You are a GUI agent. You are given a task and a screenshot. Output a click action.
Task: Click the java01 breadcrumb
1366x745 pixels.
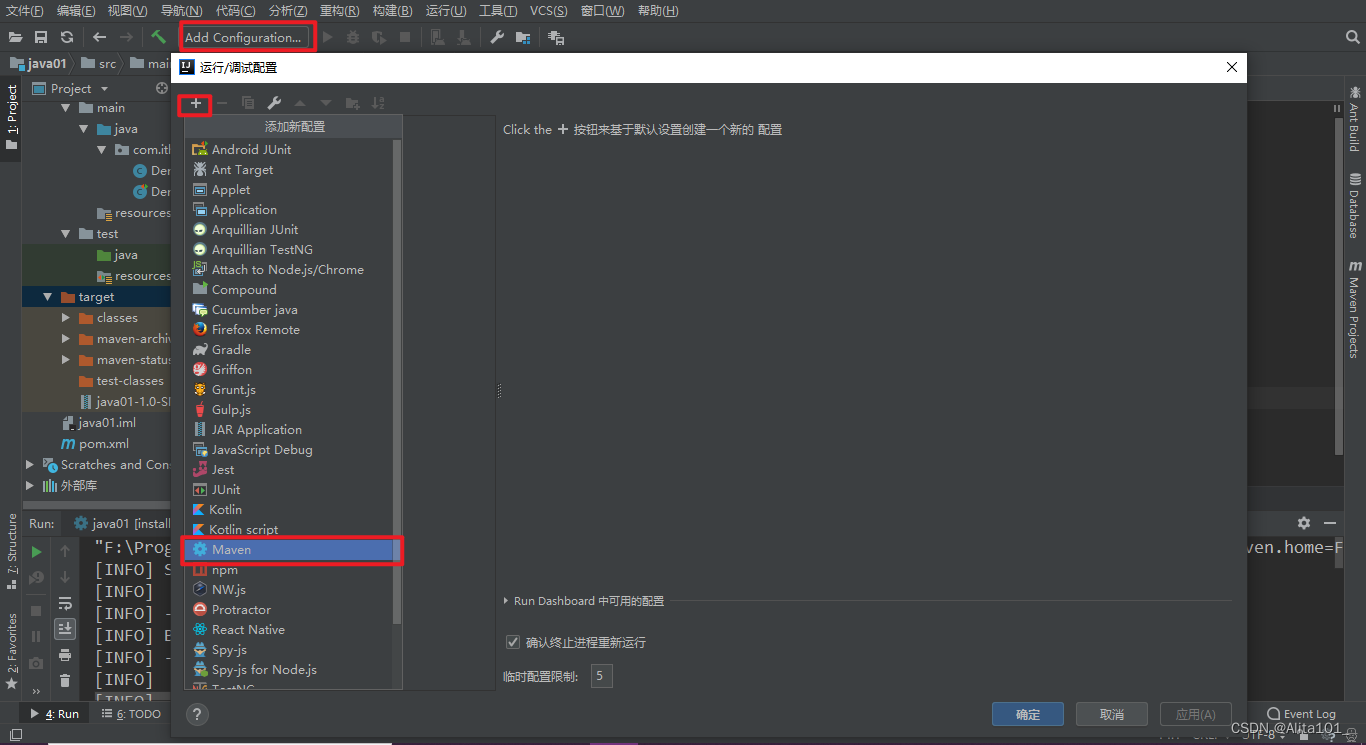(x=39, y=64)
